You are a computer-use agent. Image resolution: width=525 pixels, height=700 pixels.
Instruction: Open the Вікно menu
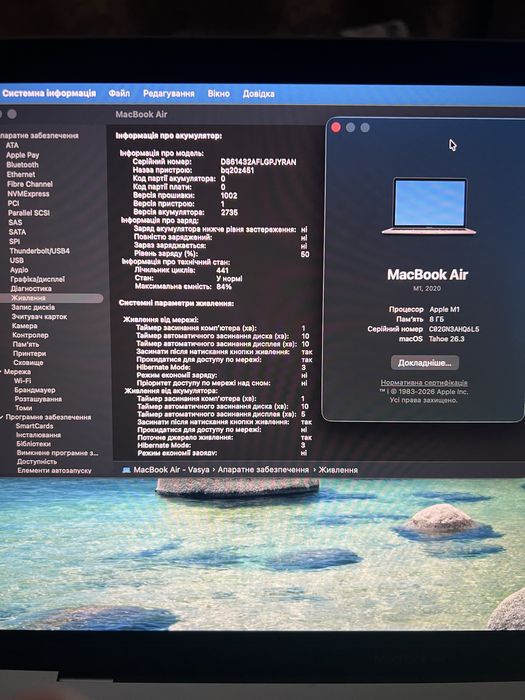point(219,94)
